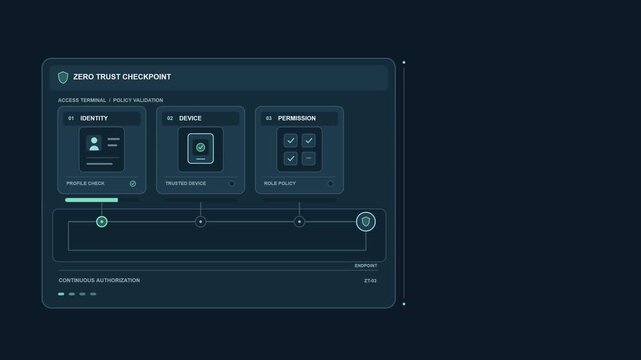The height and width of the screenshot is (360, 641).
Task: Click the Endpoint label
Action: pyautogui.click(x=366, y=266)
